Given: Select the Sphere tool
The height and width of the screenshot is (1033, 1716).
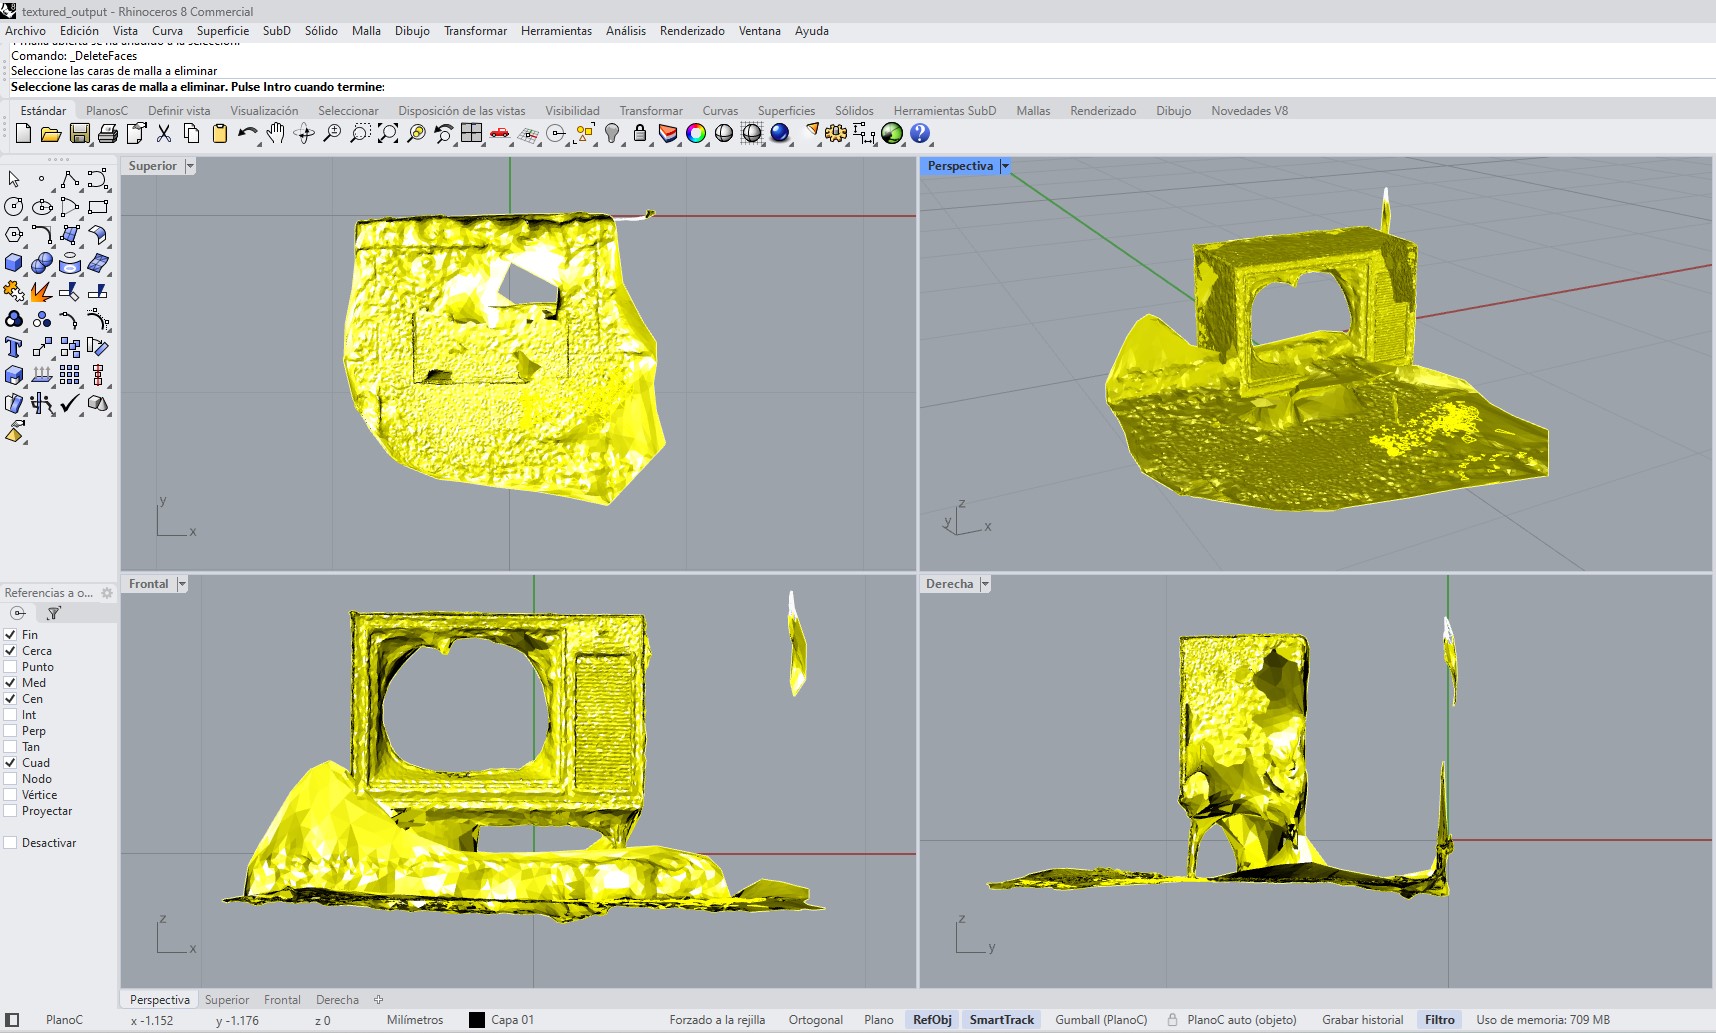Looking at the screenshot, I should (41, 264).
